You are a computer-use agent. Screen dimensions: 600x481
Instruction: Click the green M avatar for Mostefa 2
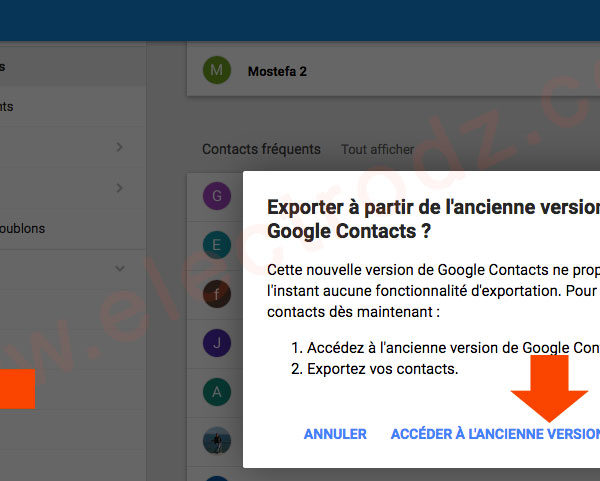coord(217,70)
